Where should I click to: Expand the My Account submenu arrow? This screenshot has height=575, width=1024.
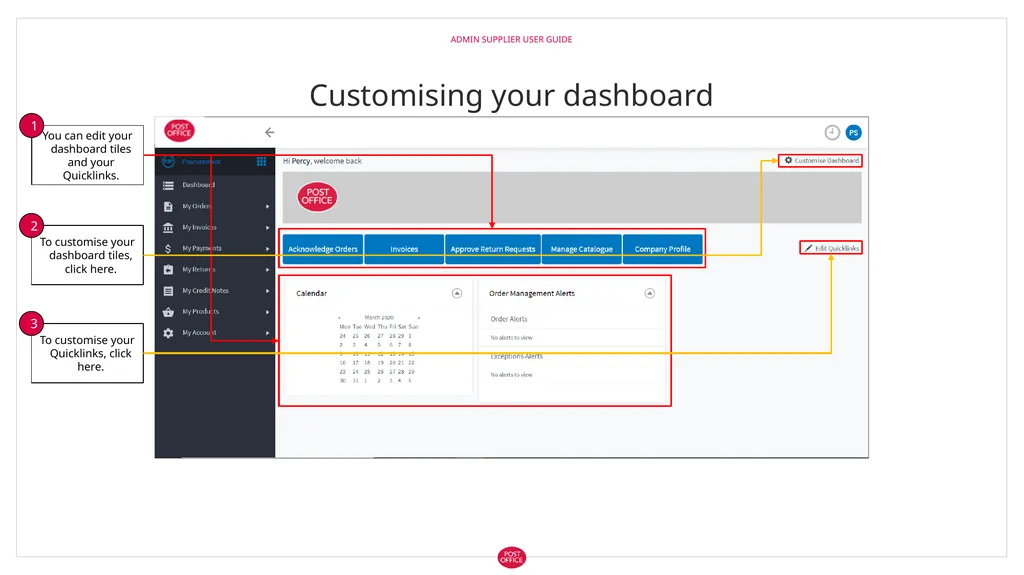(268, 333)
